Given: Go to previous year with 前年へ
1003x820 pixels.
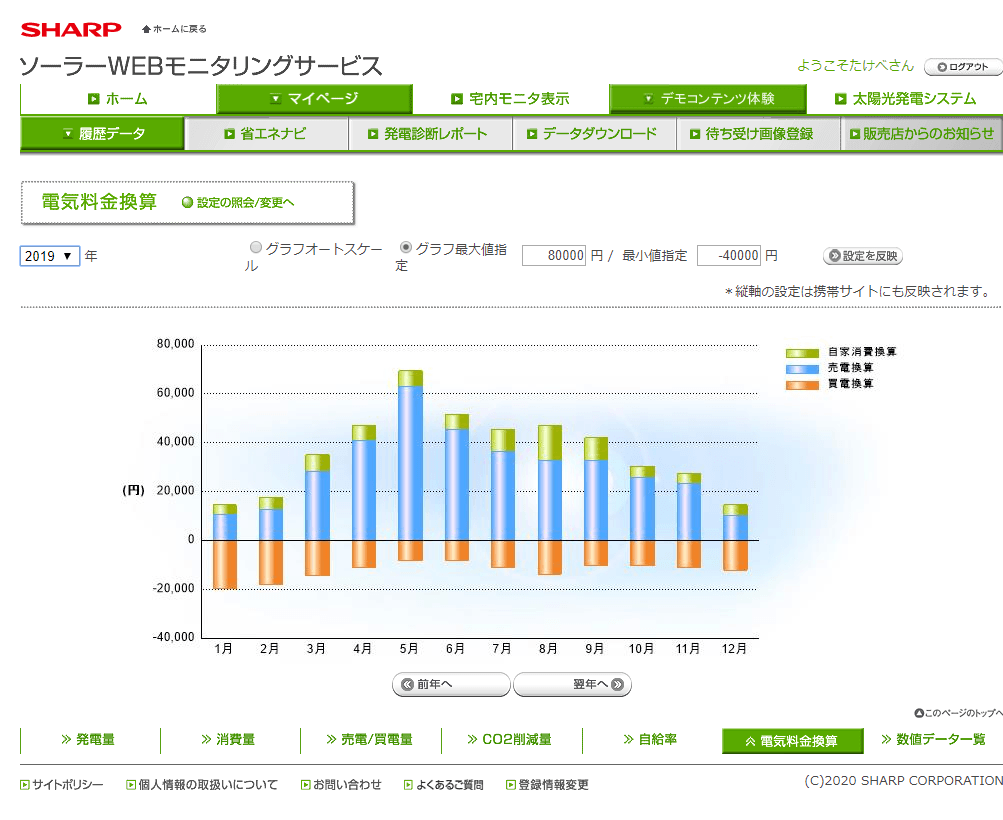Looking at the screenshot, I should (451, 684).
